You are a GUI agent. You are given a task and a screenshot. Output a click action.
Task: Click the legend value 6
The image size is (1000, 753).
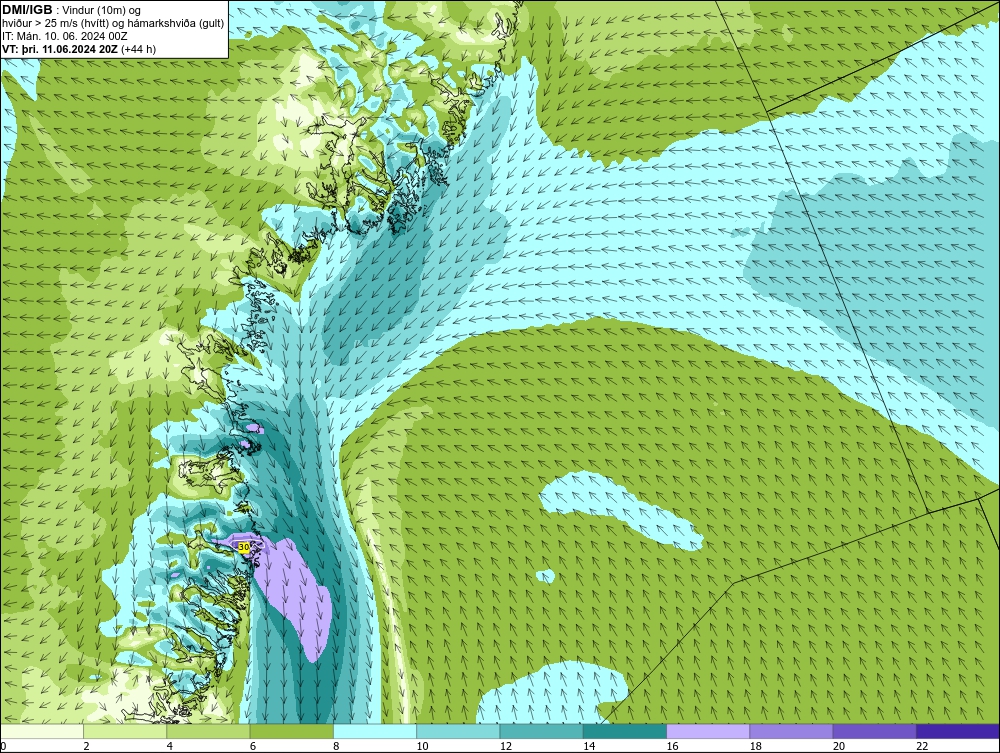pos(253,746)
